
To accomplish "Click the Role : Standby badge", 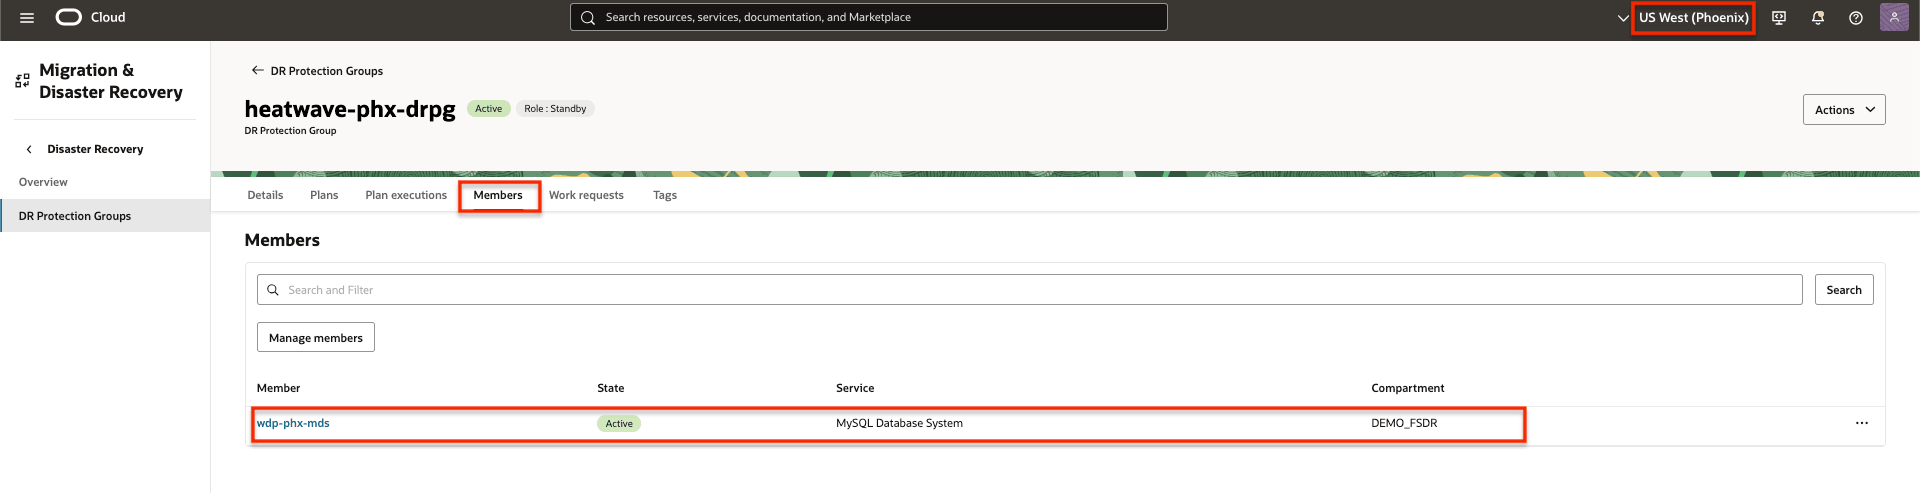I will pyautogui.click(x=555, y=109).
